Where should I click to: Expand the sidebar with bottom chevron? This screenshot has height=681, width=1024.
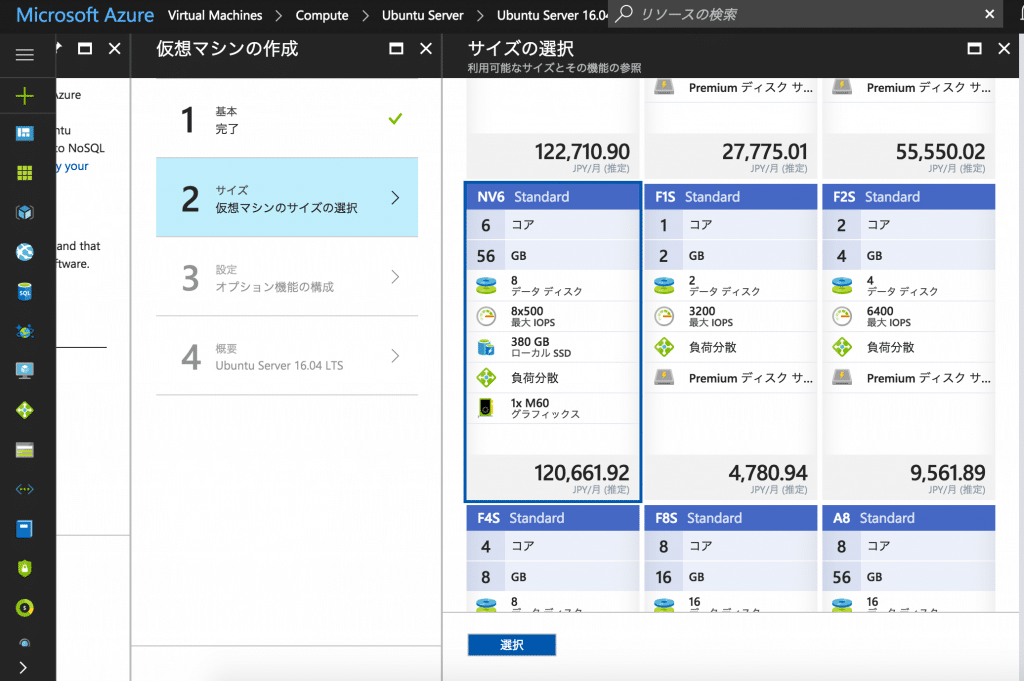24,667
